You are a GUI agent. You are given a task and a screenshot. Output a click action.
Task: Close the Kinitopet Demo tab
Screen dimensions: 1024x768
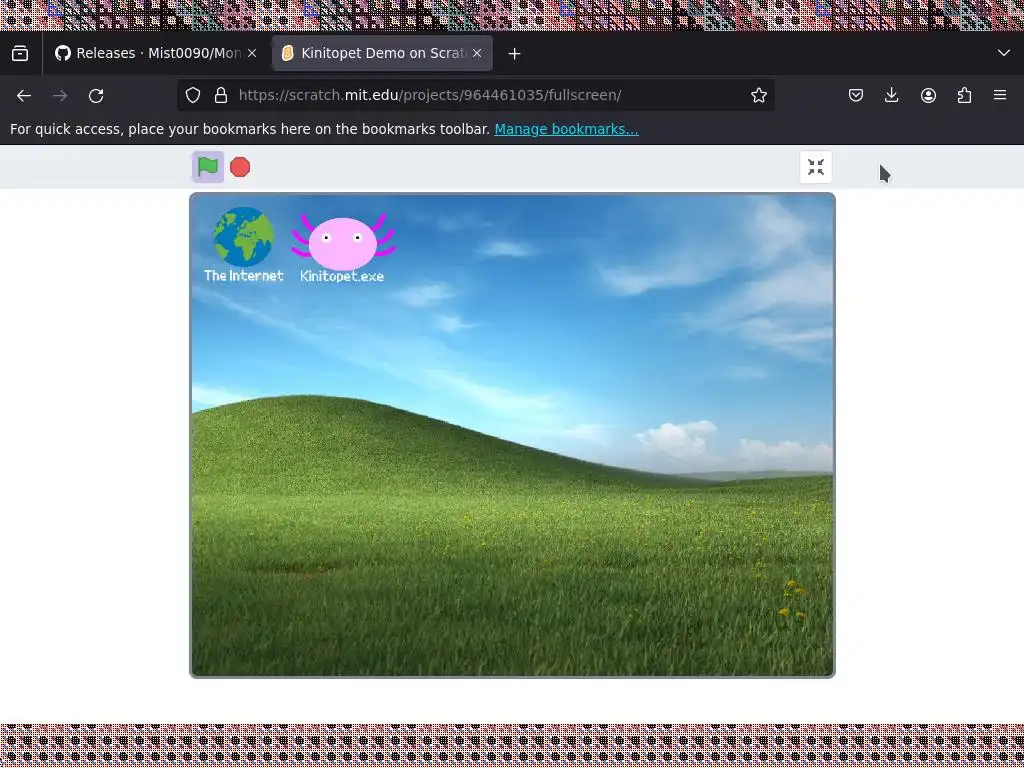(477, 54)
